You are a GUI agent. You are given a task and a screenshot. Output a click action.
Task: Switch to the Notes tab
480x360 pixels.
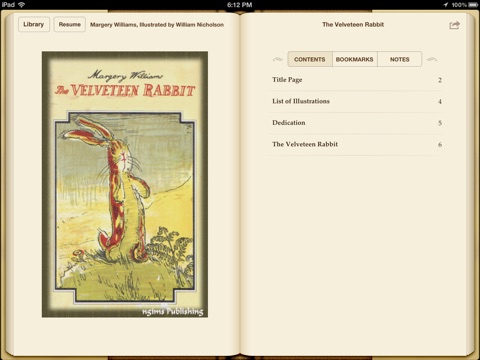[400, 59]
